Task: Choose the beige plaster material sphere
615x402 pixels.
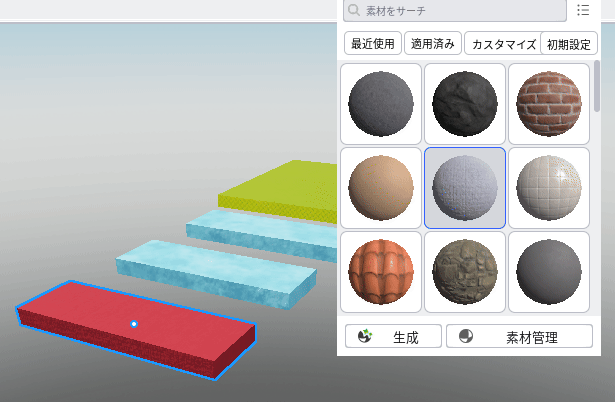Action: pos(381,188)
